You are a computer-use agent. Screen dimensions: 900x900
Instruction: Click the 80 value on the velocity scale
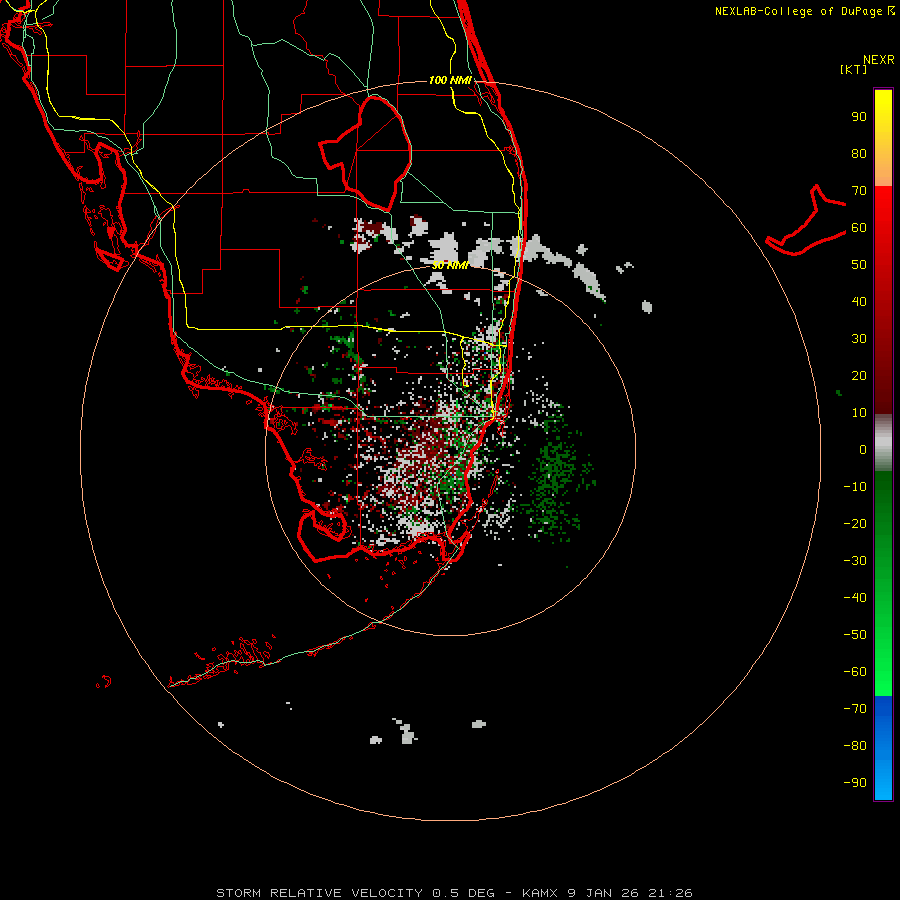pos(859,153)
